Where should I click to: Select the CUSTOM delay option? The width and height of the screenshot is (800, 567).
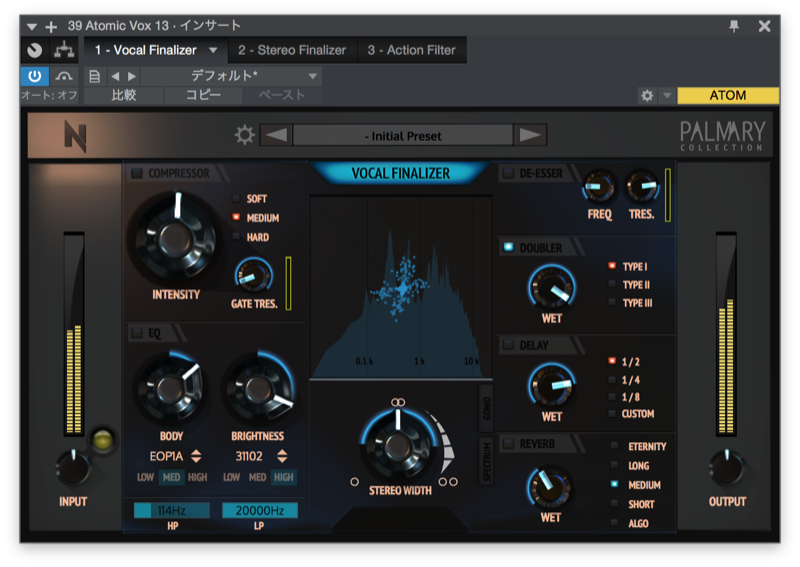point(612,413)
